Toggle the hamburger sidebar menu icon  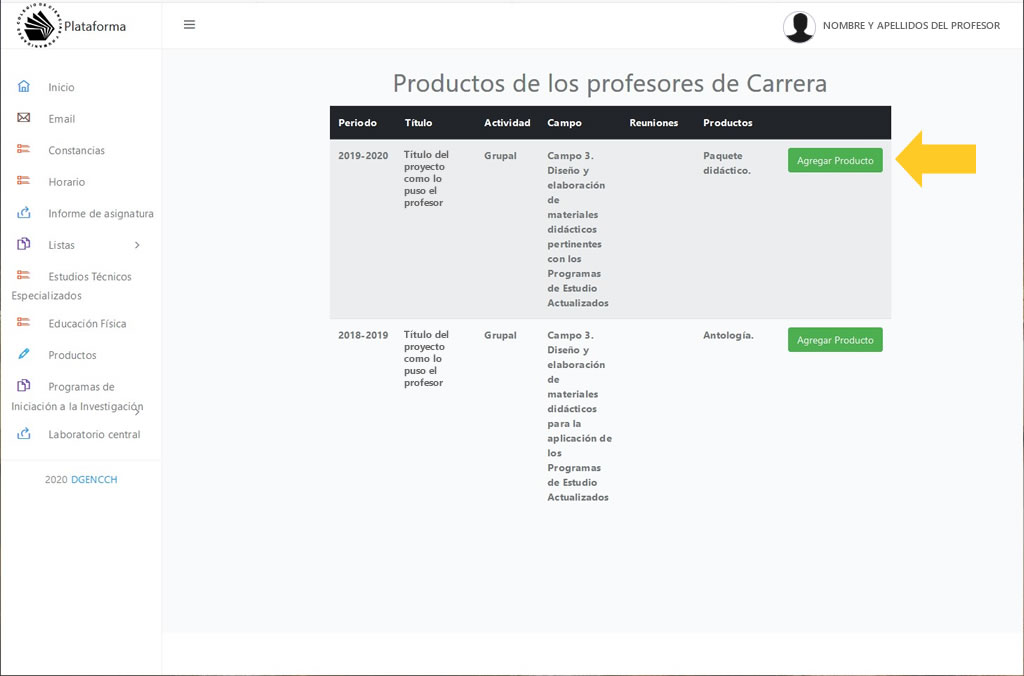coord(189,25)
